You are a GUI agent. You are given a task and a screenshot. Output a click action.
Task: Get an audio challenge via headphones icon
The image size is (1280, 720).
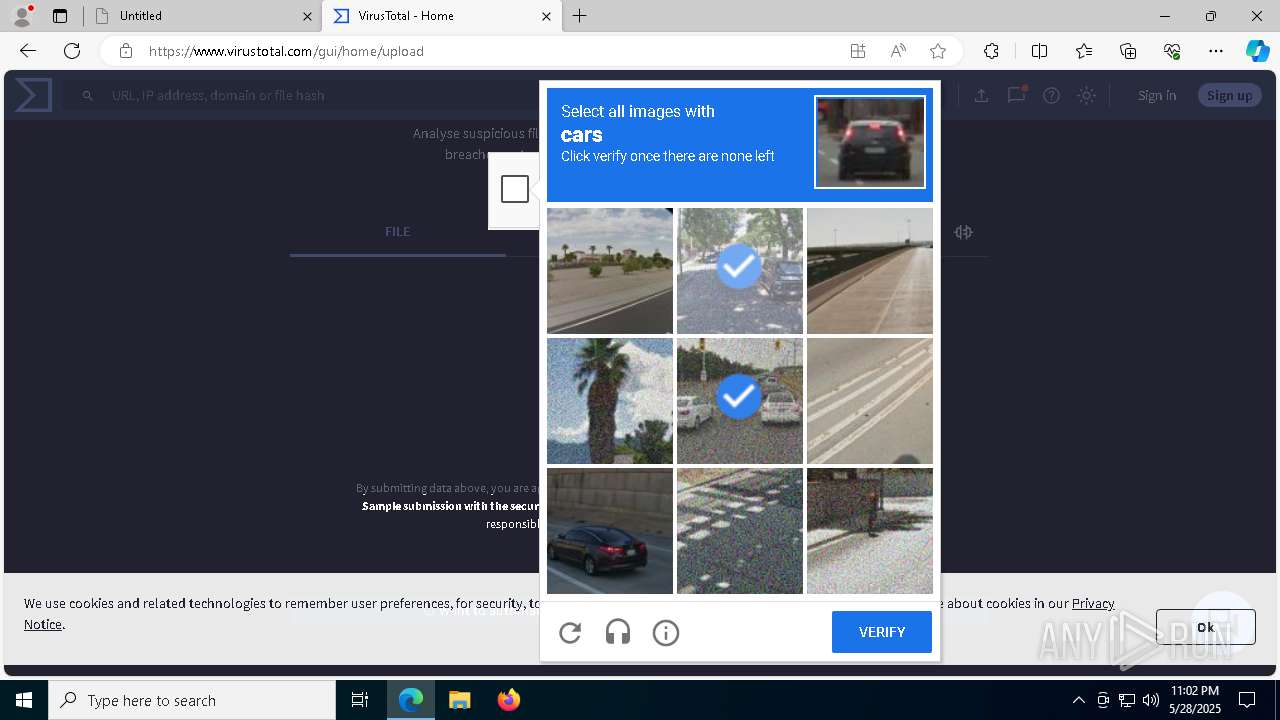click(x=618, y=633)
